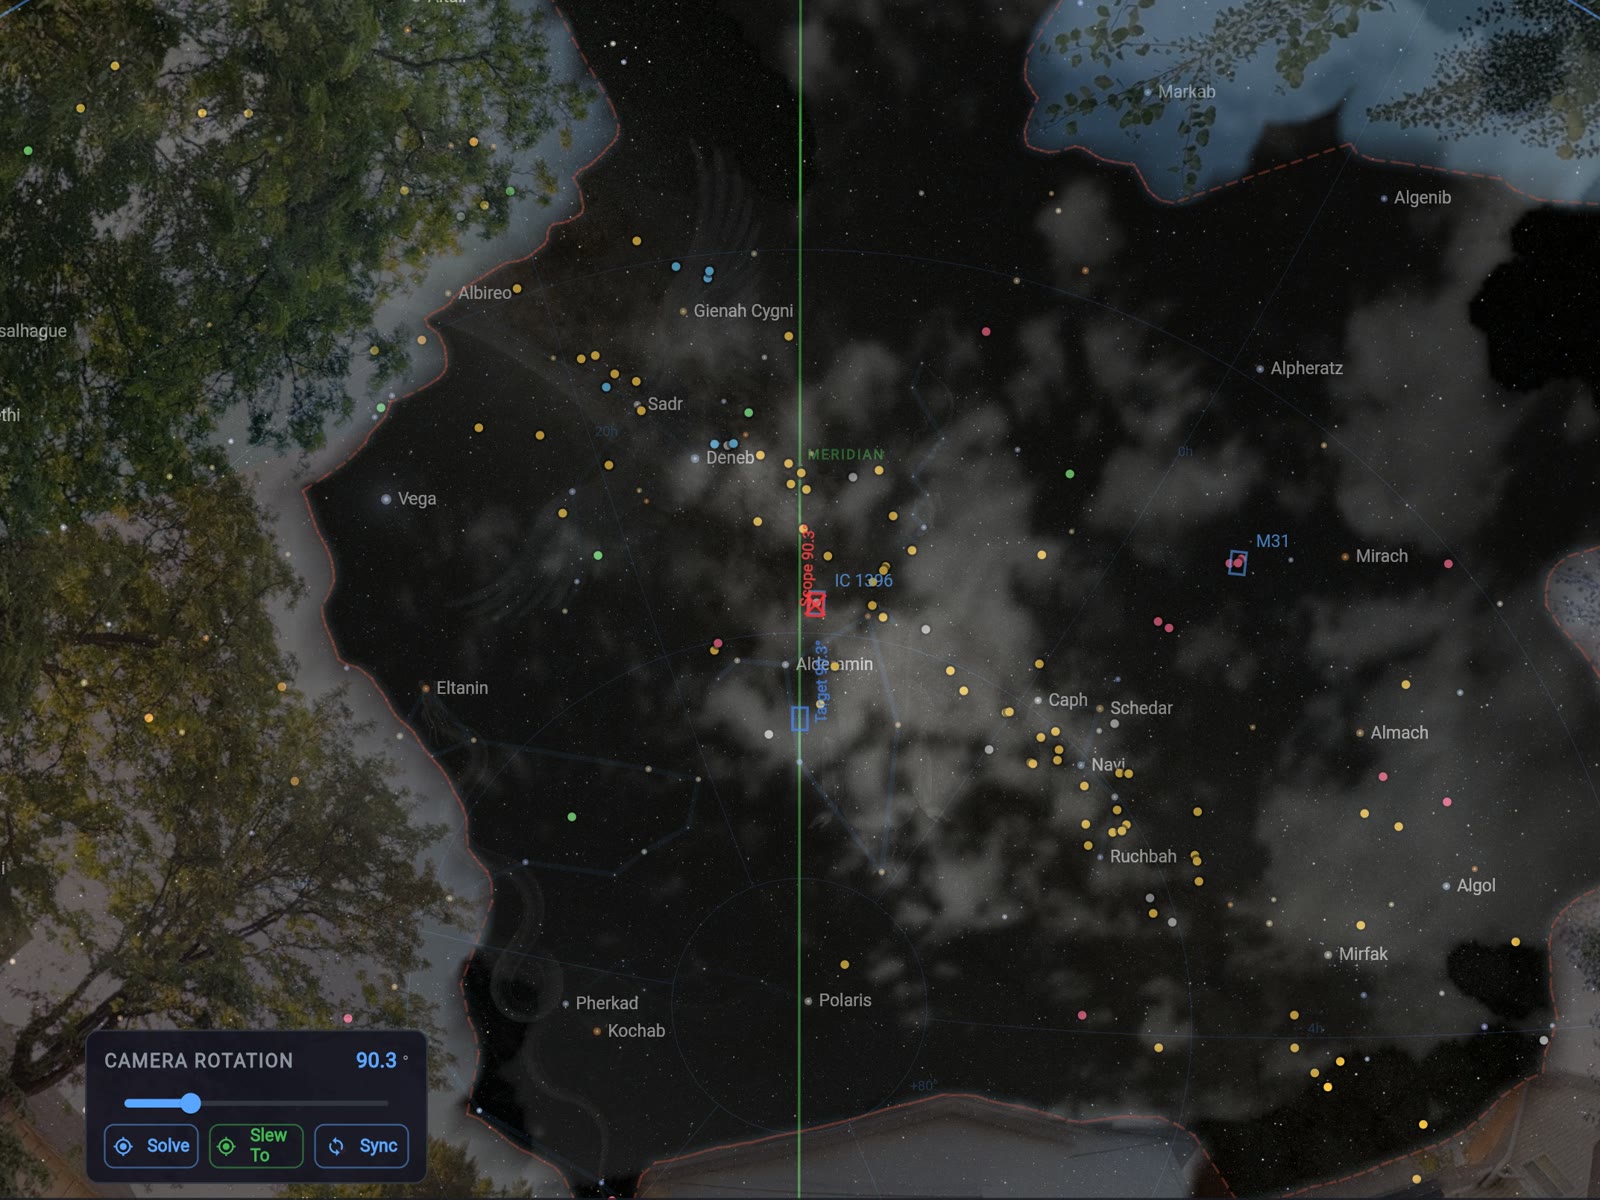1600x1200 pixels.
Task: Click the red scope position marker
Action: [816, 603]
